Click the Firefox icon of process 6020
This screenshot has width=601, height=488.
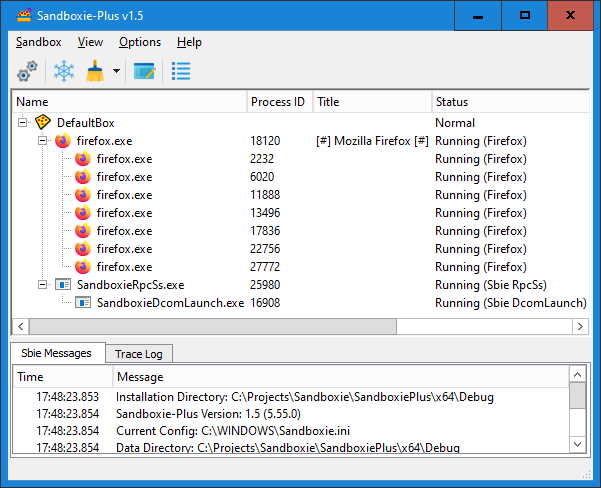coord(83,177)
